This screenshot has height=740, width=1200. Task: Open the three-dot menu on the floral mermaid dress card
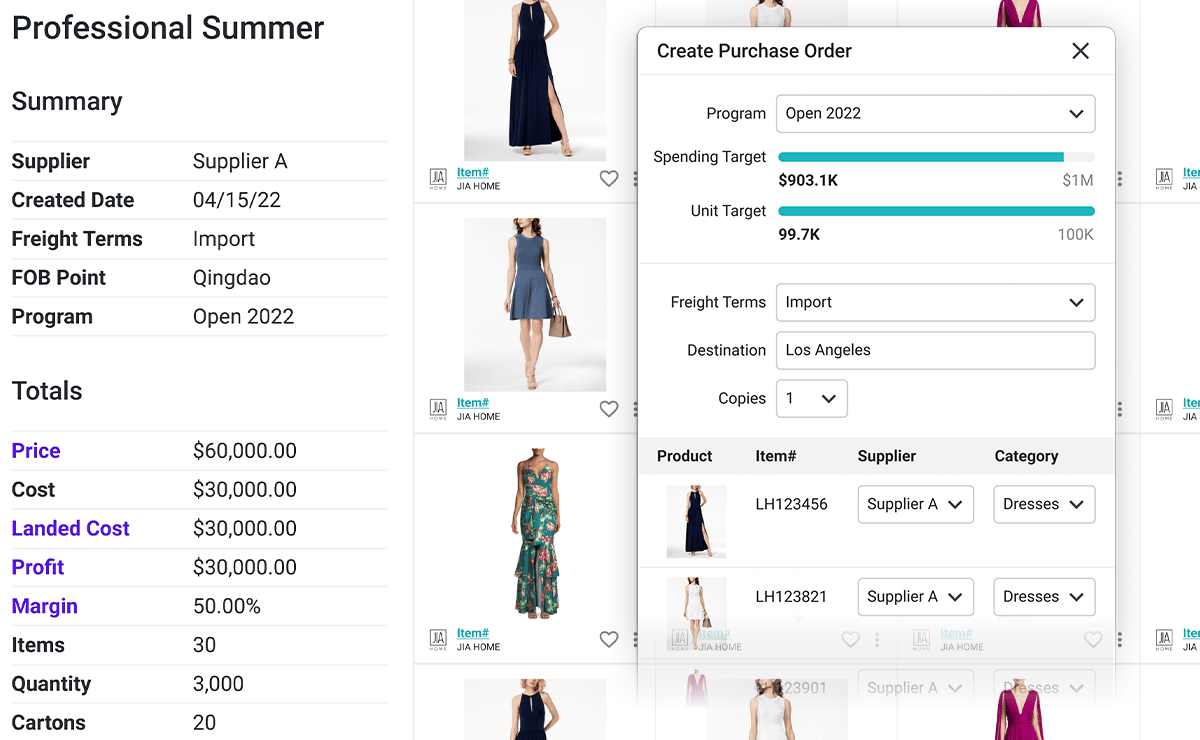(x=637, y=639)
